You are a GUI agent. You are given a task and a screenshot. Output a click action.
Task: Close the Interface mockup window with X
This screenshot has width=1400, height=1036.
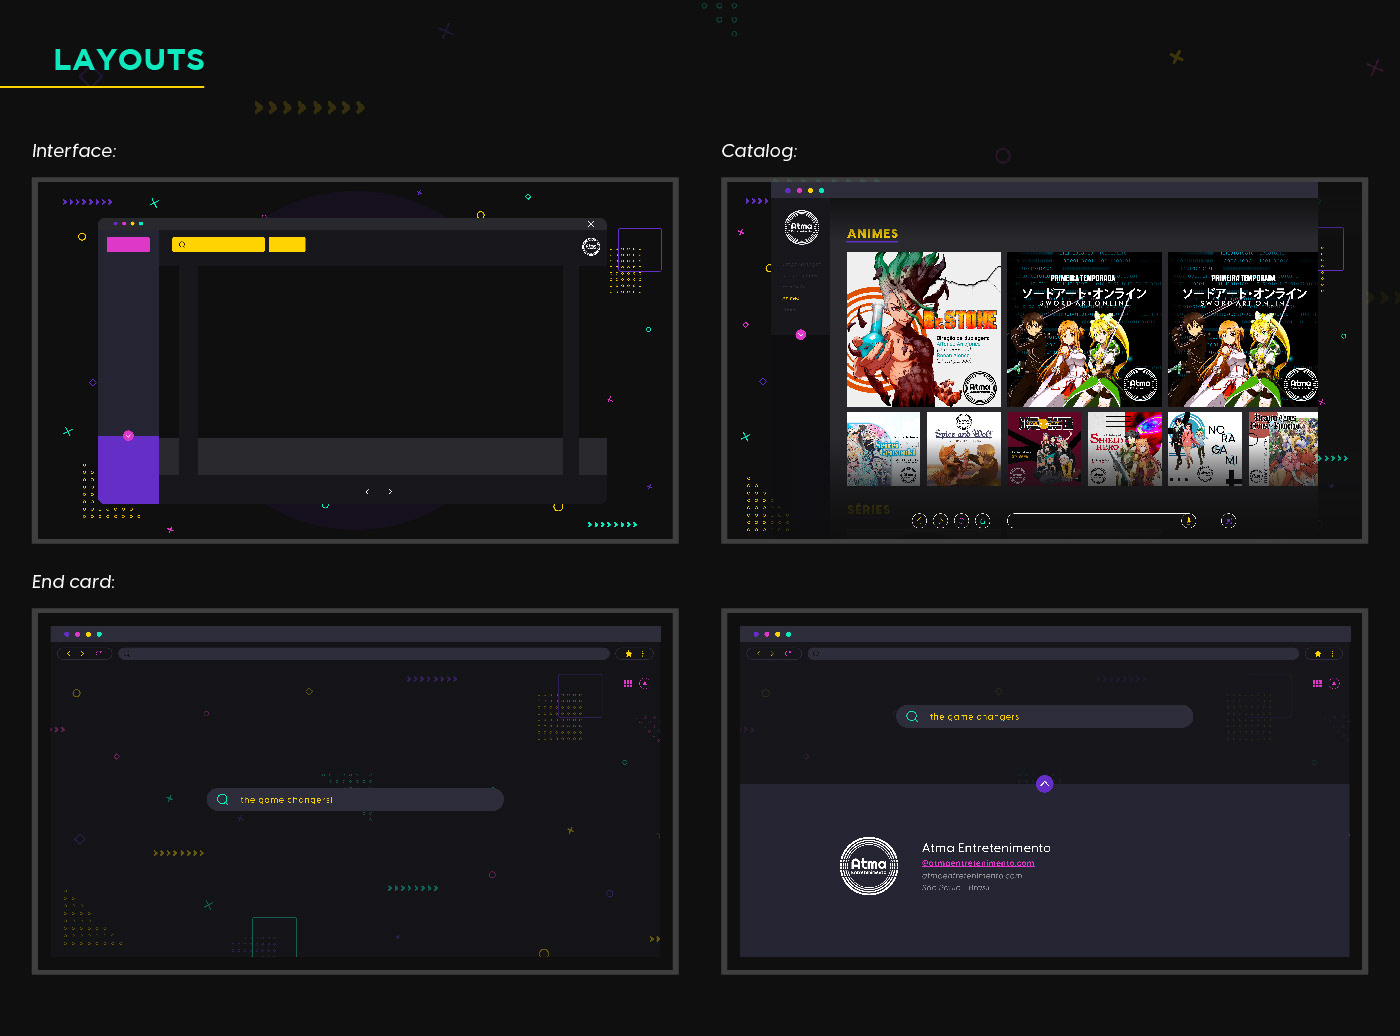[591, 224]
